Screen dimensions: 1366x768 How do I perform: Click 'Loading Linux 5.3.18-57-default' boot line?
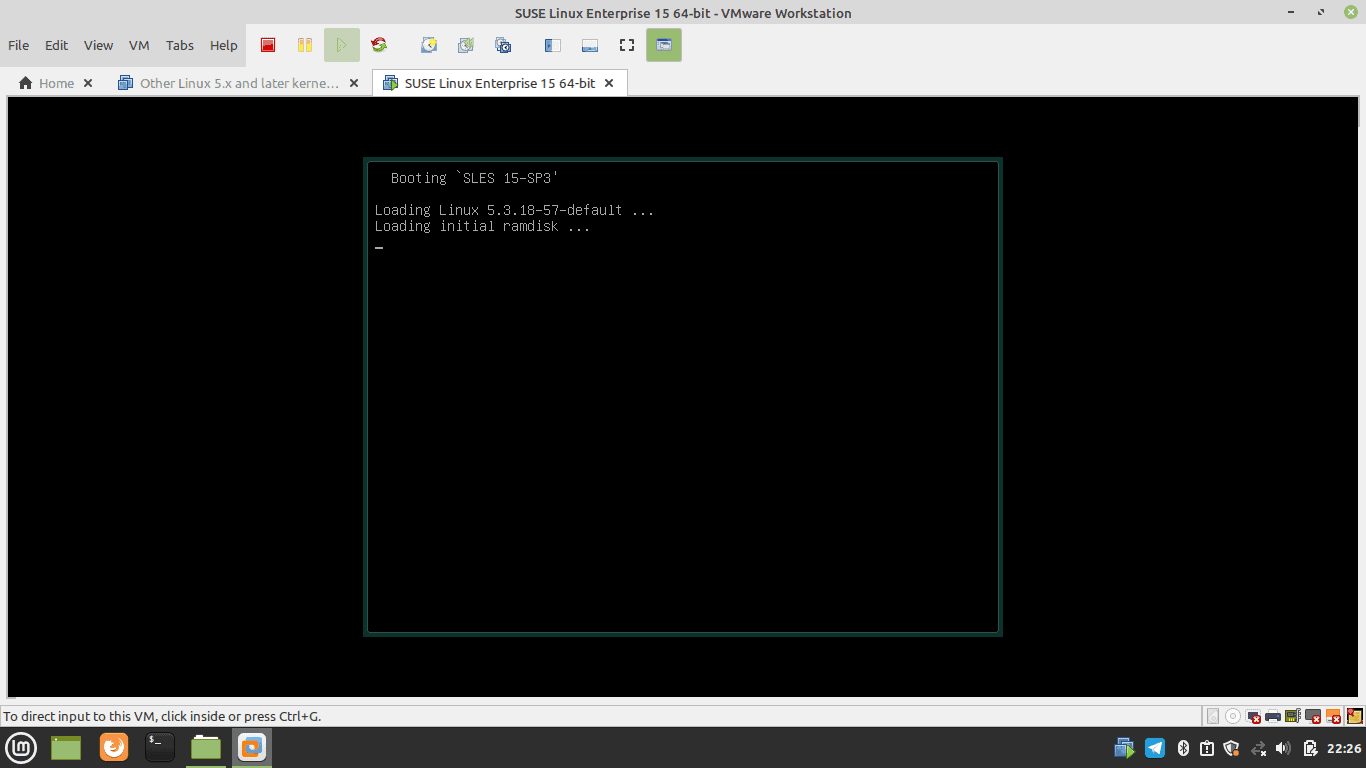pyautogui.click(x=514, y=210)
